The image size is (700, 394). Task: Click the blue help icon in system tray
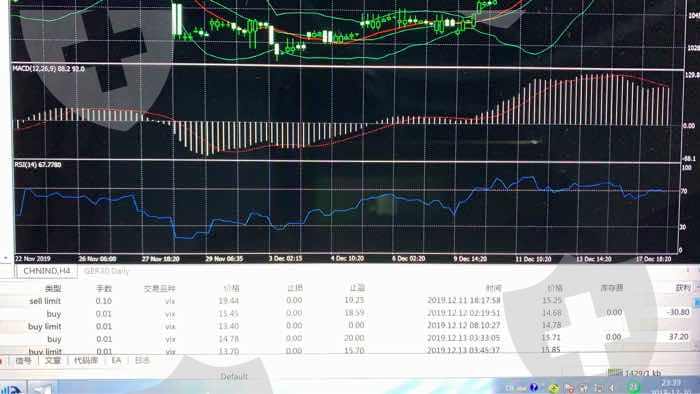[533, 387]
